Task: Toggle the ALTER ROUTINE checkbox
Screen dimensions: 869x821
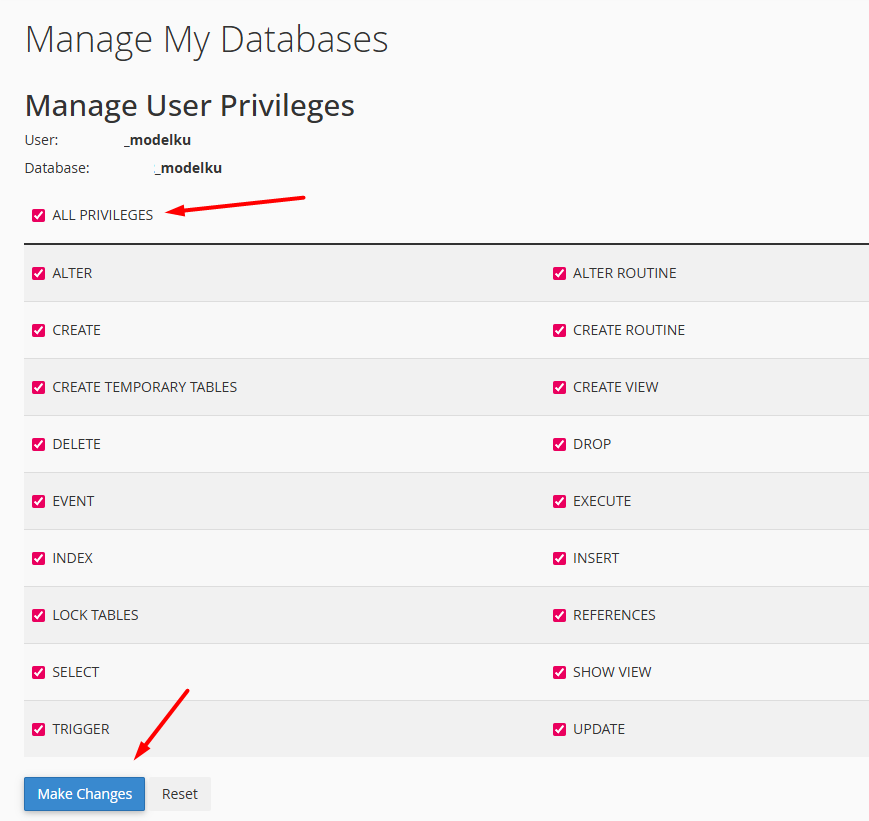Action: [559, 272]
